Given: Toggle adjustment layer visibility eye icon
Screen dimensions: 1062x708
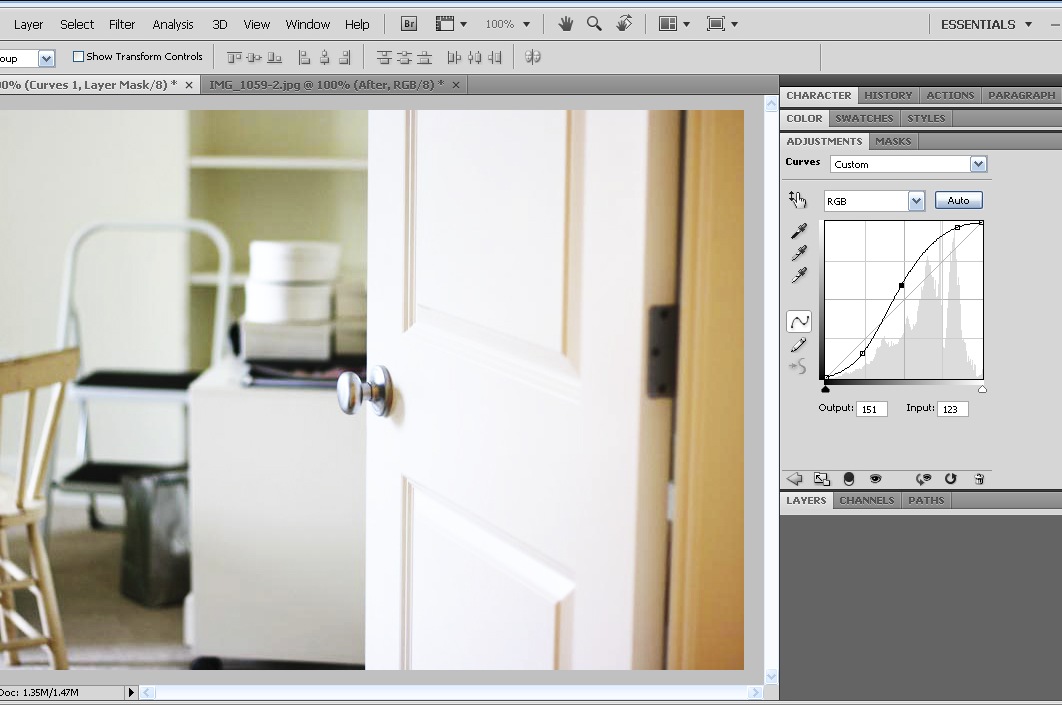Looking at the screenshot, I should click(x=875, y=479).
